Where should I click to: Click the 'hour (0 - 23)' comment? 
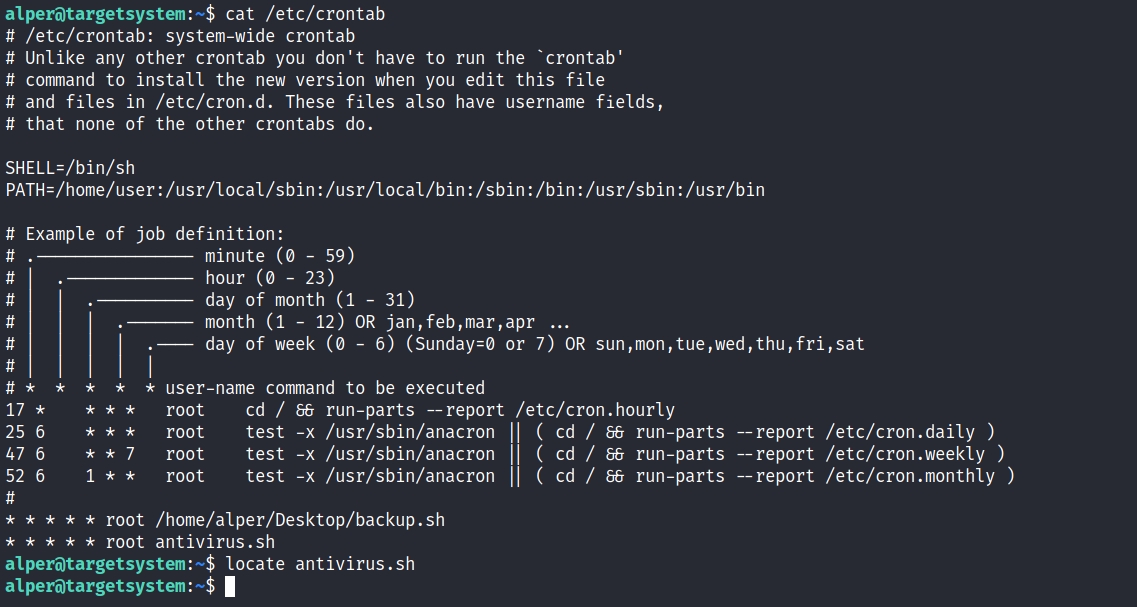pyautogui.click(x=270, y=278)
